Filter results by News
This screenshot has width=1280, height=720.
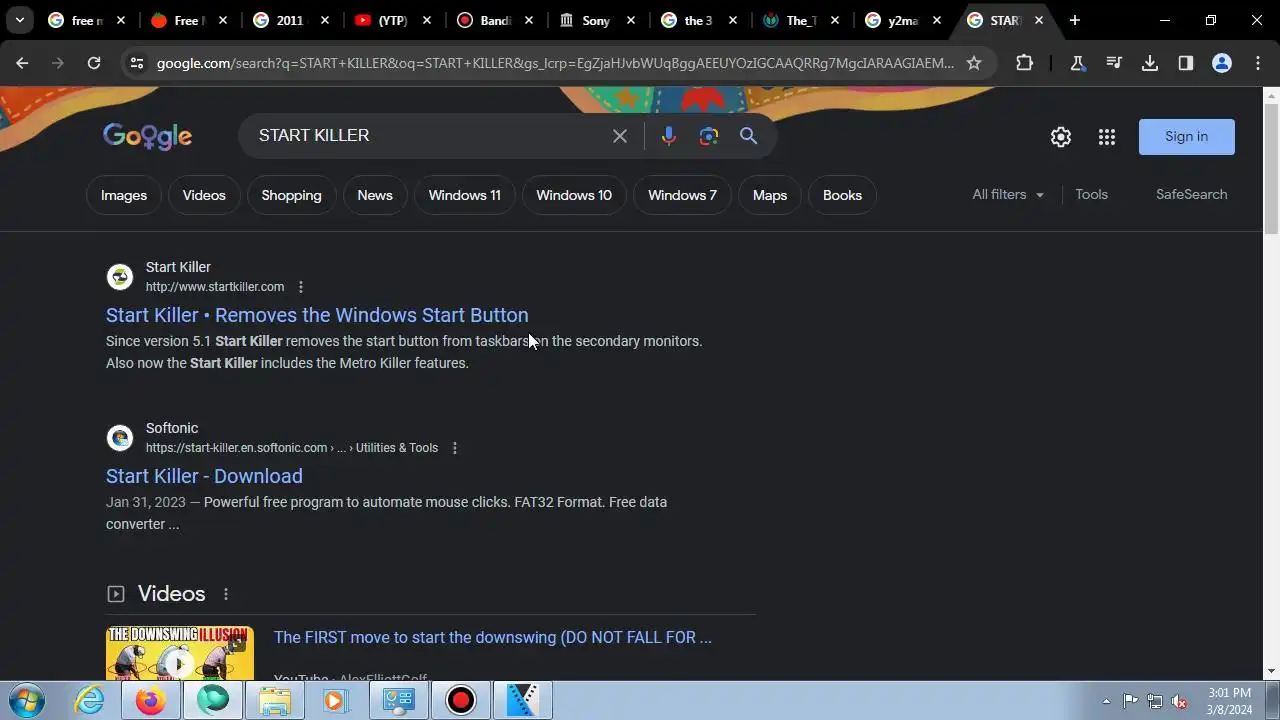pyautogui.click(x=375, y=195)
